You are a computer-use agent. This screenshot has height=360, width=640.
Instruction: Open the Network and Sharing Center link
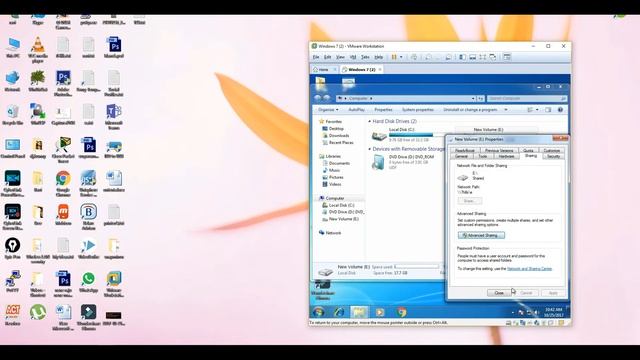pyautogui.click(x=529, y=269)
